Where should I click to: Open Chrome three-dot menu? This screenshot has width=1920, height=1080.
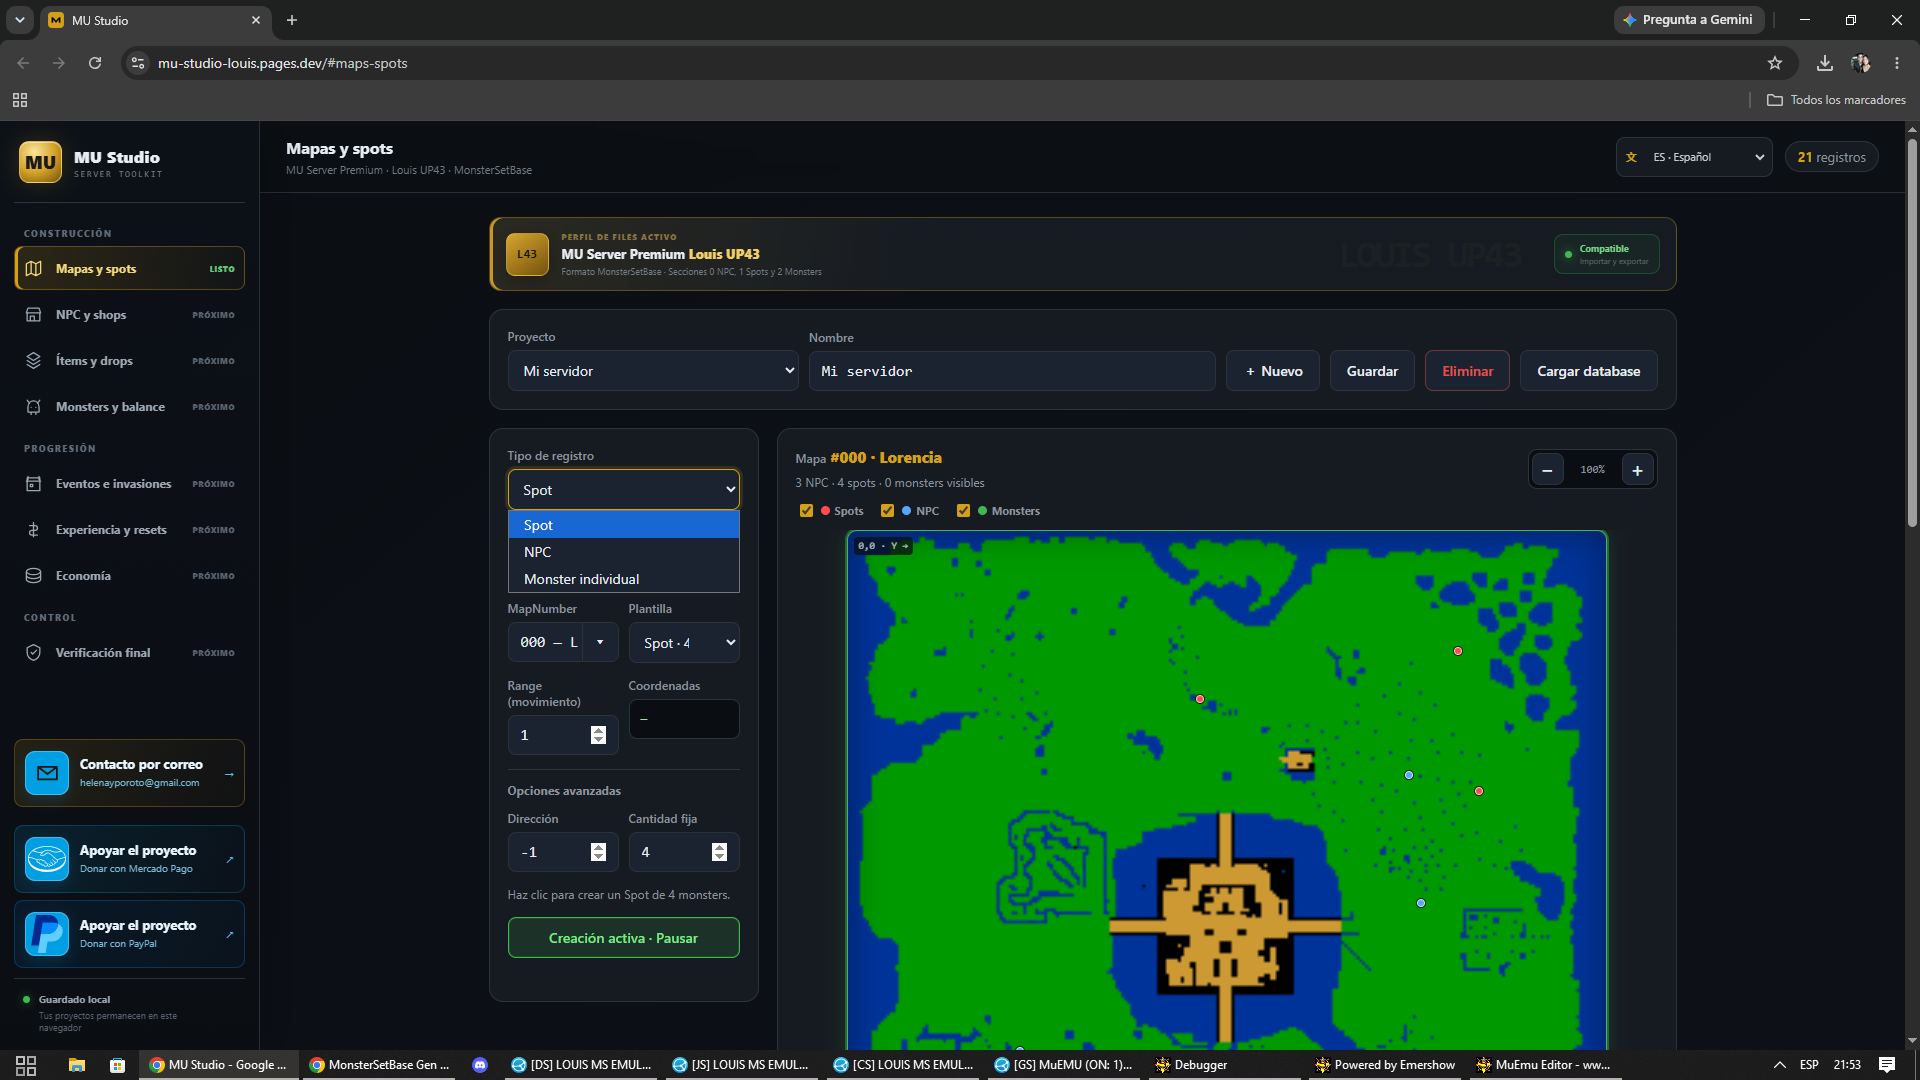pyautogui.click(x=1897, y=63)
